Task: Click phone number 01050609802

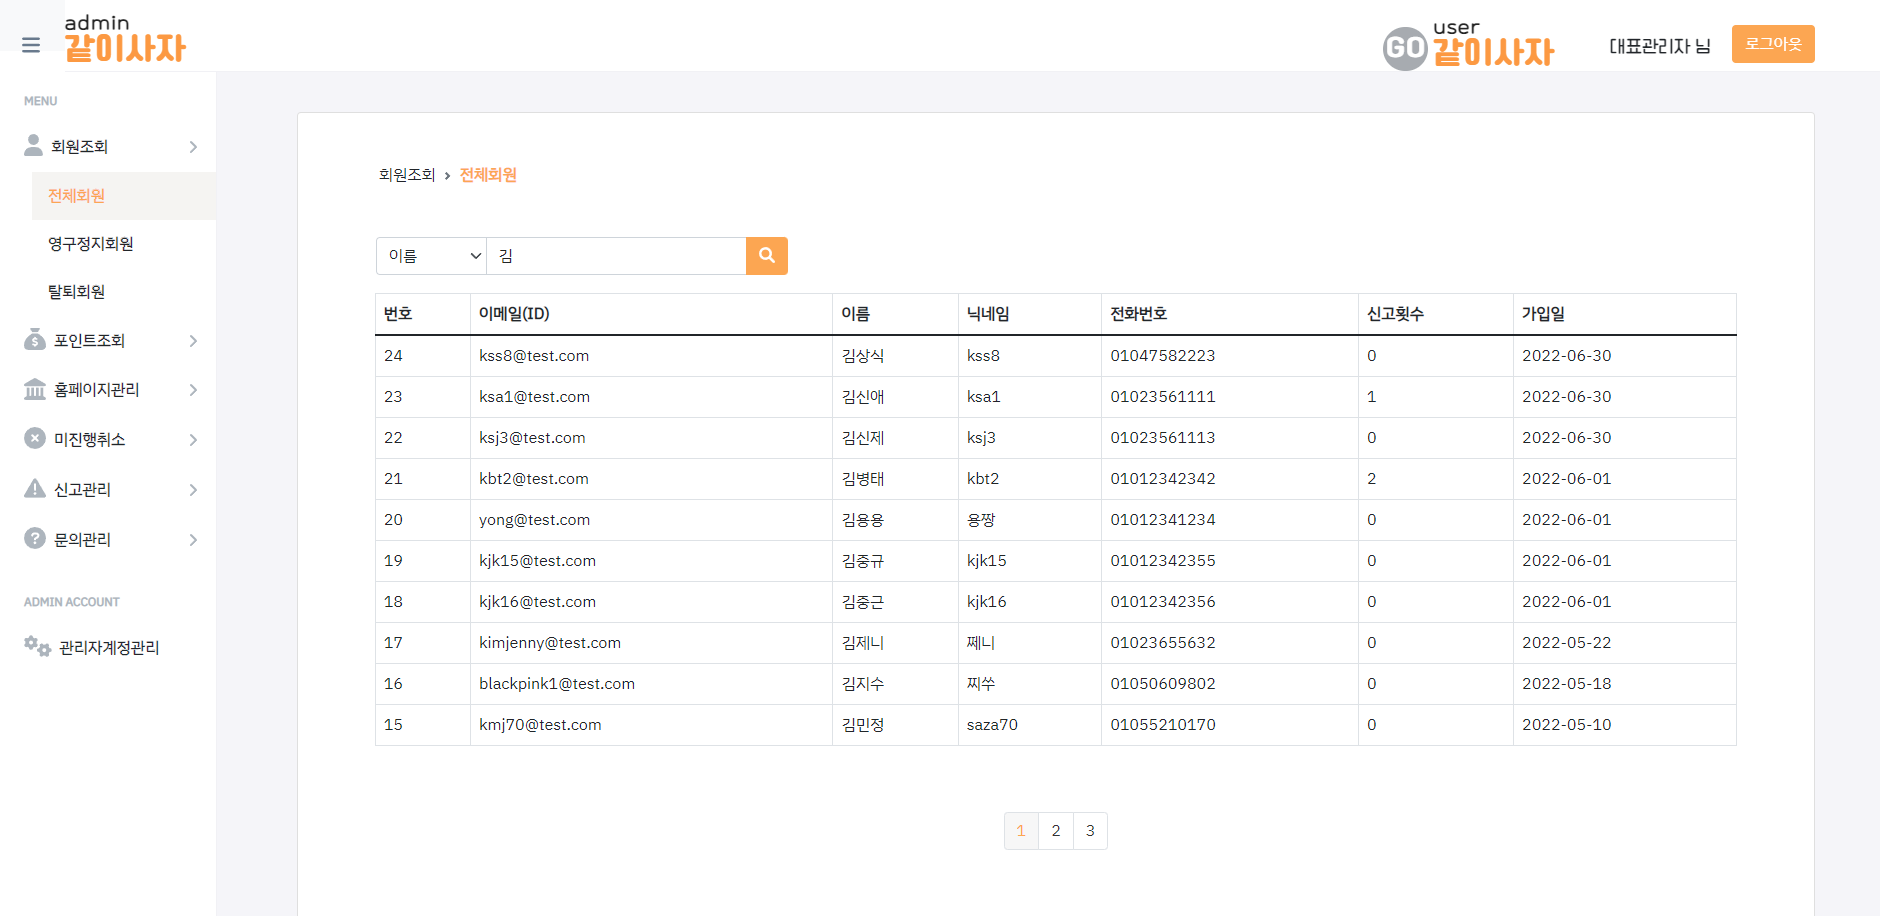Action: point(1163,684)
